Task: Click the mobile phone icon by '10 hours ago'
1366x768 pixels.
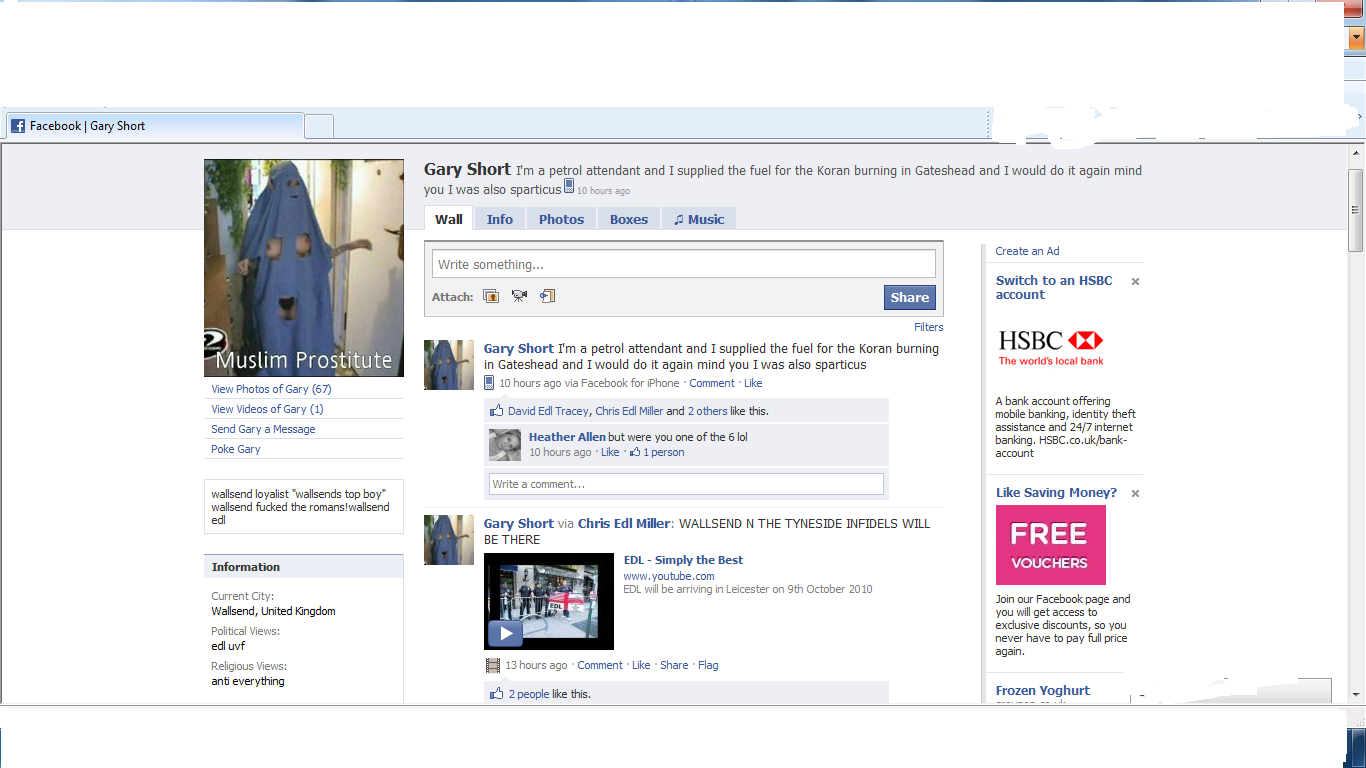Action: (x=489, y=383)
